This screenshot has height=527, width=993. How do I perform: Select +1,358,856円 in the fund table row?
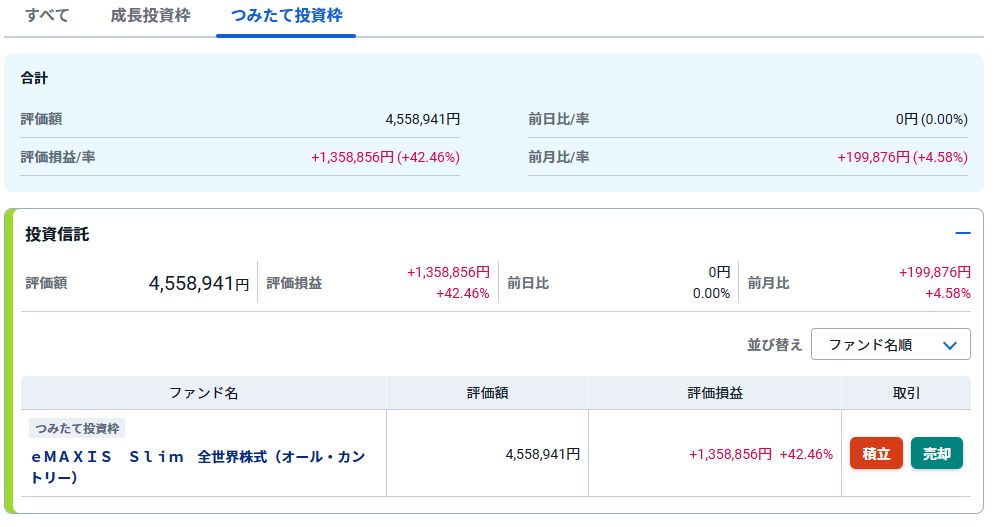[x=730, y=454]
